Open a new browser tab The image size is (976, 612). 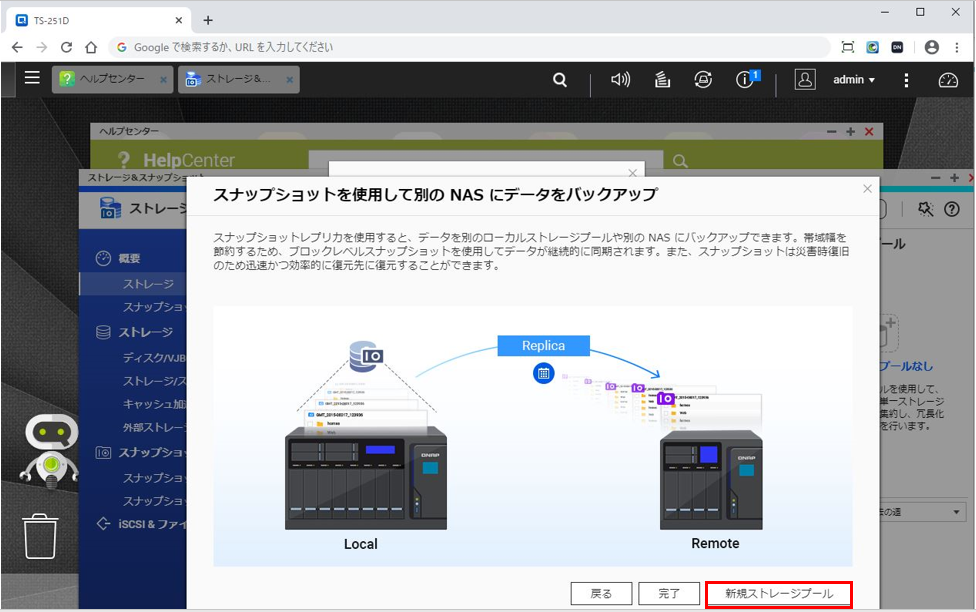[x=208, y=20]
